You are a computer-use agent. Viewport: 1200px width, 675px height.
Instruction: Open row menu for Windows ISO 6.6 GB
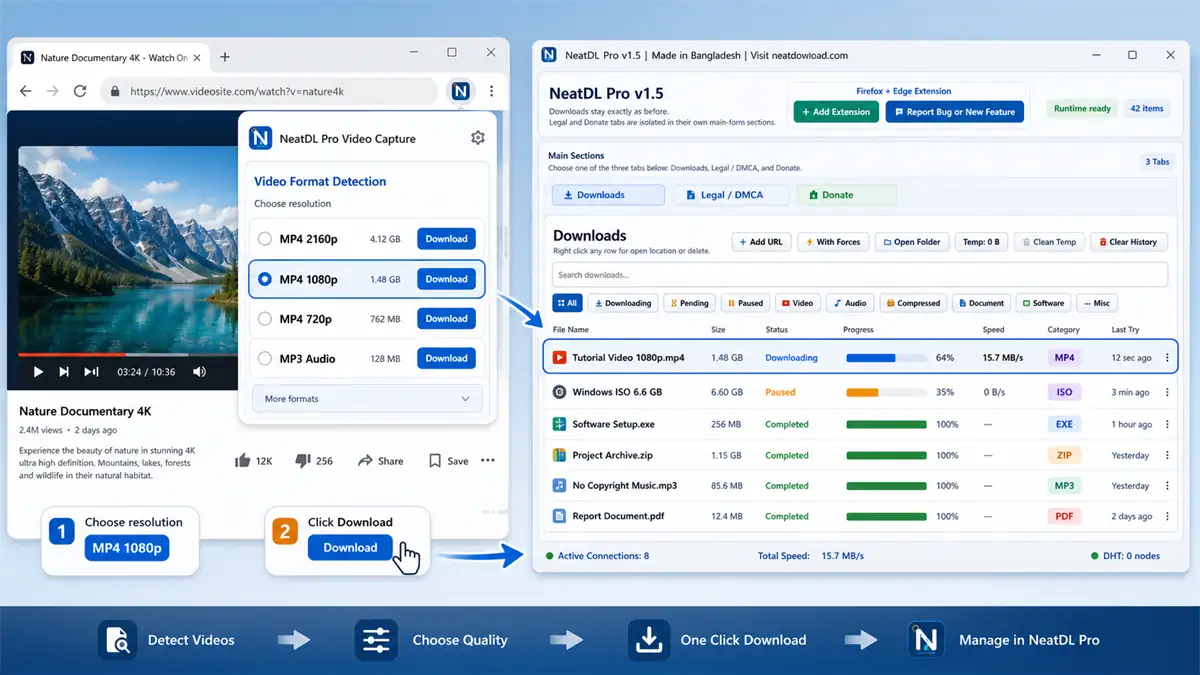[1167, 393]
